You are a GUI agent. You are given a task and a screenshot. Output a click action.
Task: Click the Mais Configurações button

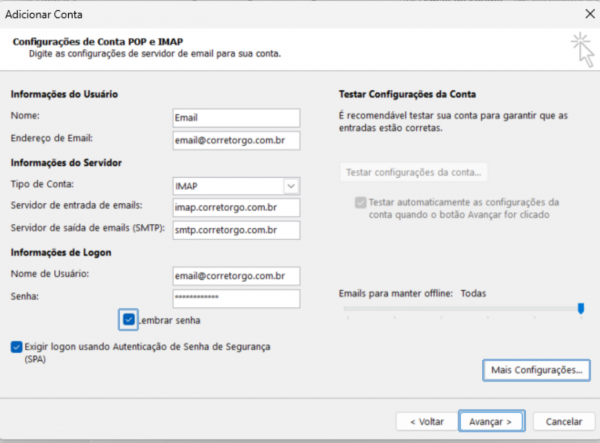pyautogui.click(x=536, y=370)
